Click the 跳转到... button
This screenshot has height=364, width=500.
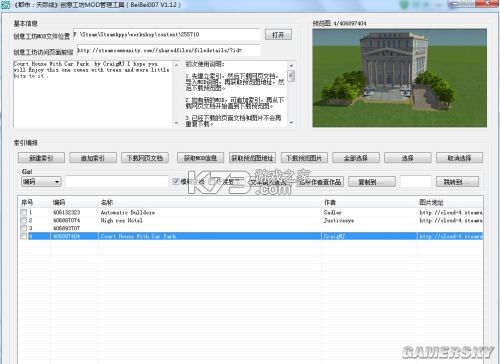pos(457,182)
